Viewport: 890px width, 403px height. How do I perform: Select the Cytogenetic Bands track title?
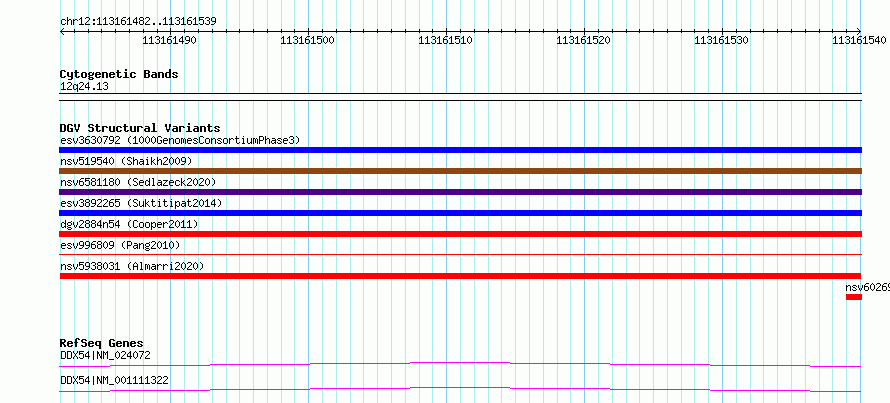click(119, 74)
